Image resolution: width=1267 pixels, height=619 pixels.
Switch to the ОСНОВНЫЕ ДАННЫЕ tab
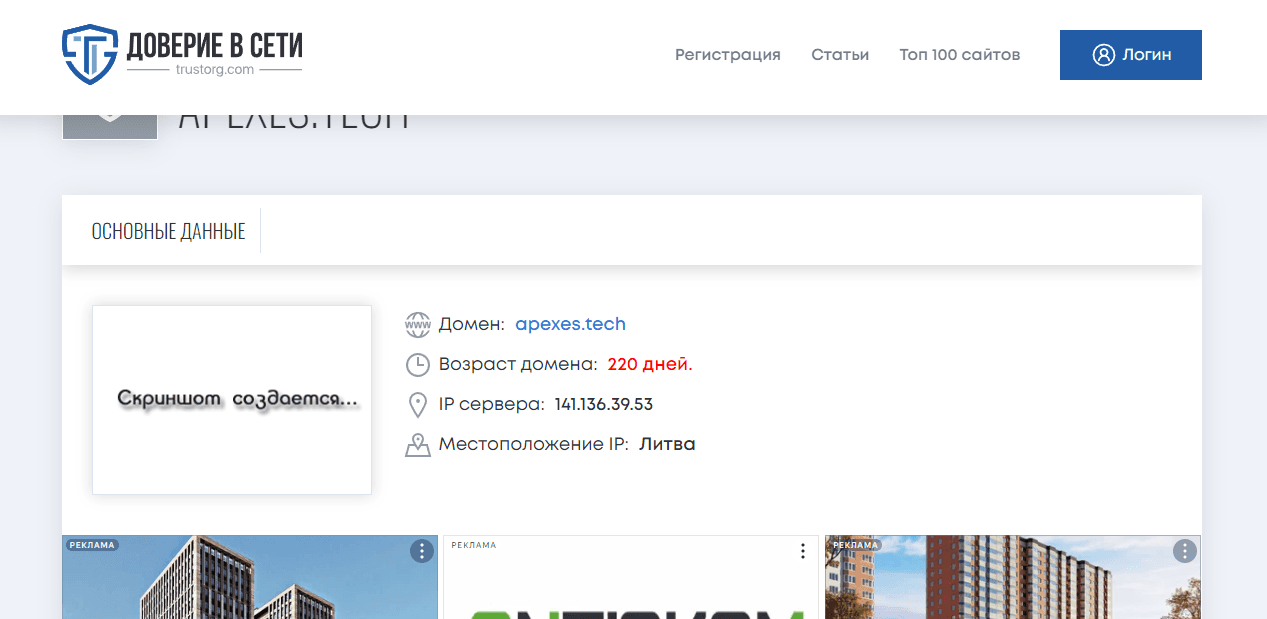[167, 230]
